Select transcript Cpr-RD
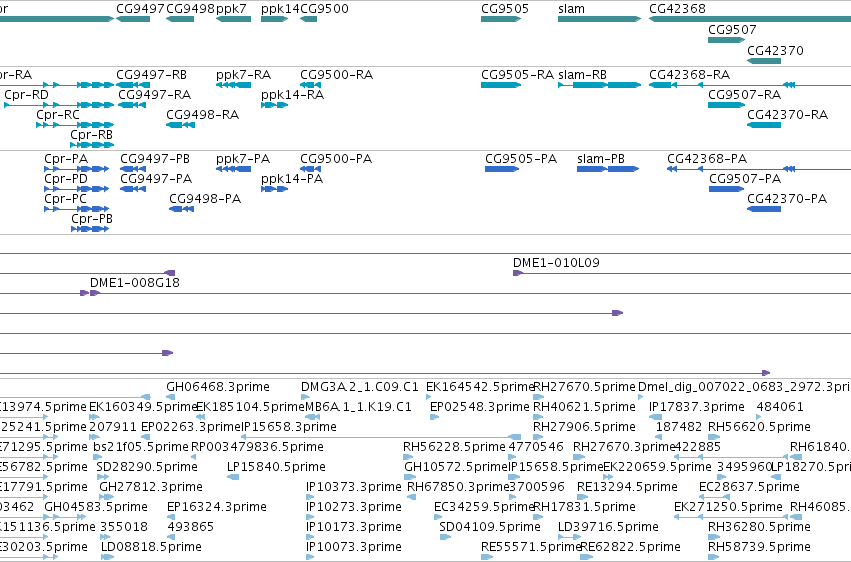The width and height of the screenshot is (851, 562). 27,95
